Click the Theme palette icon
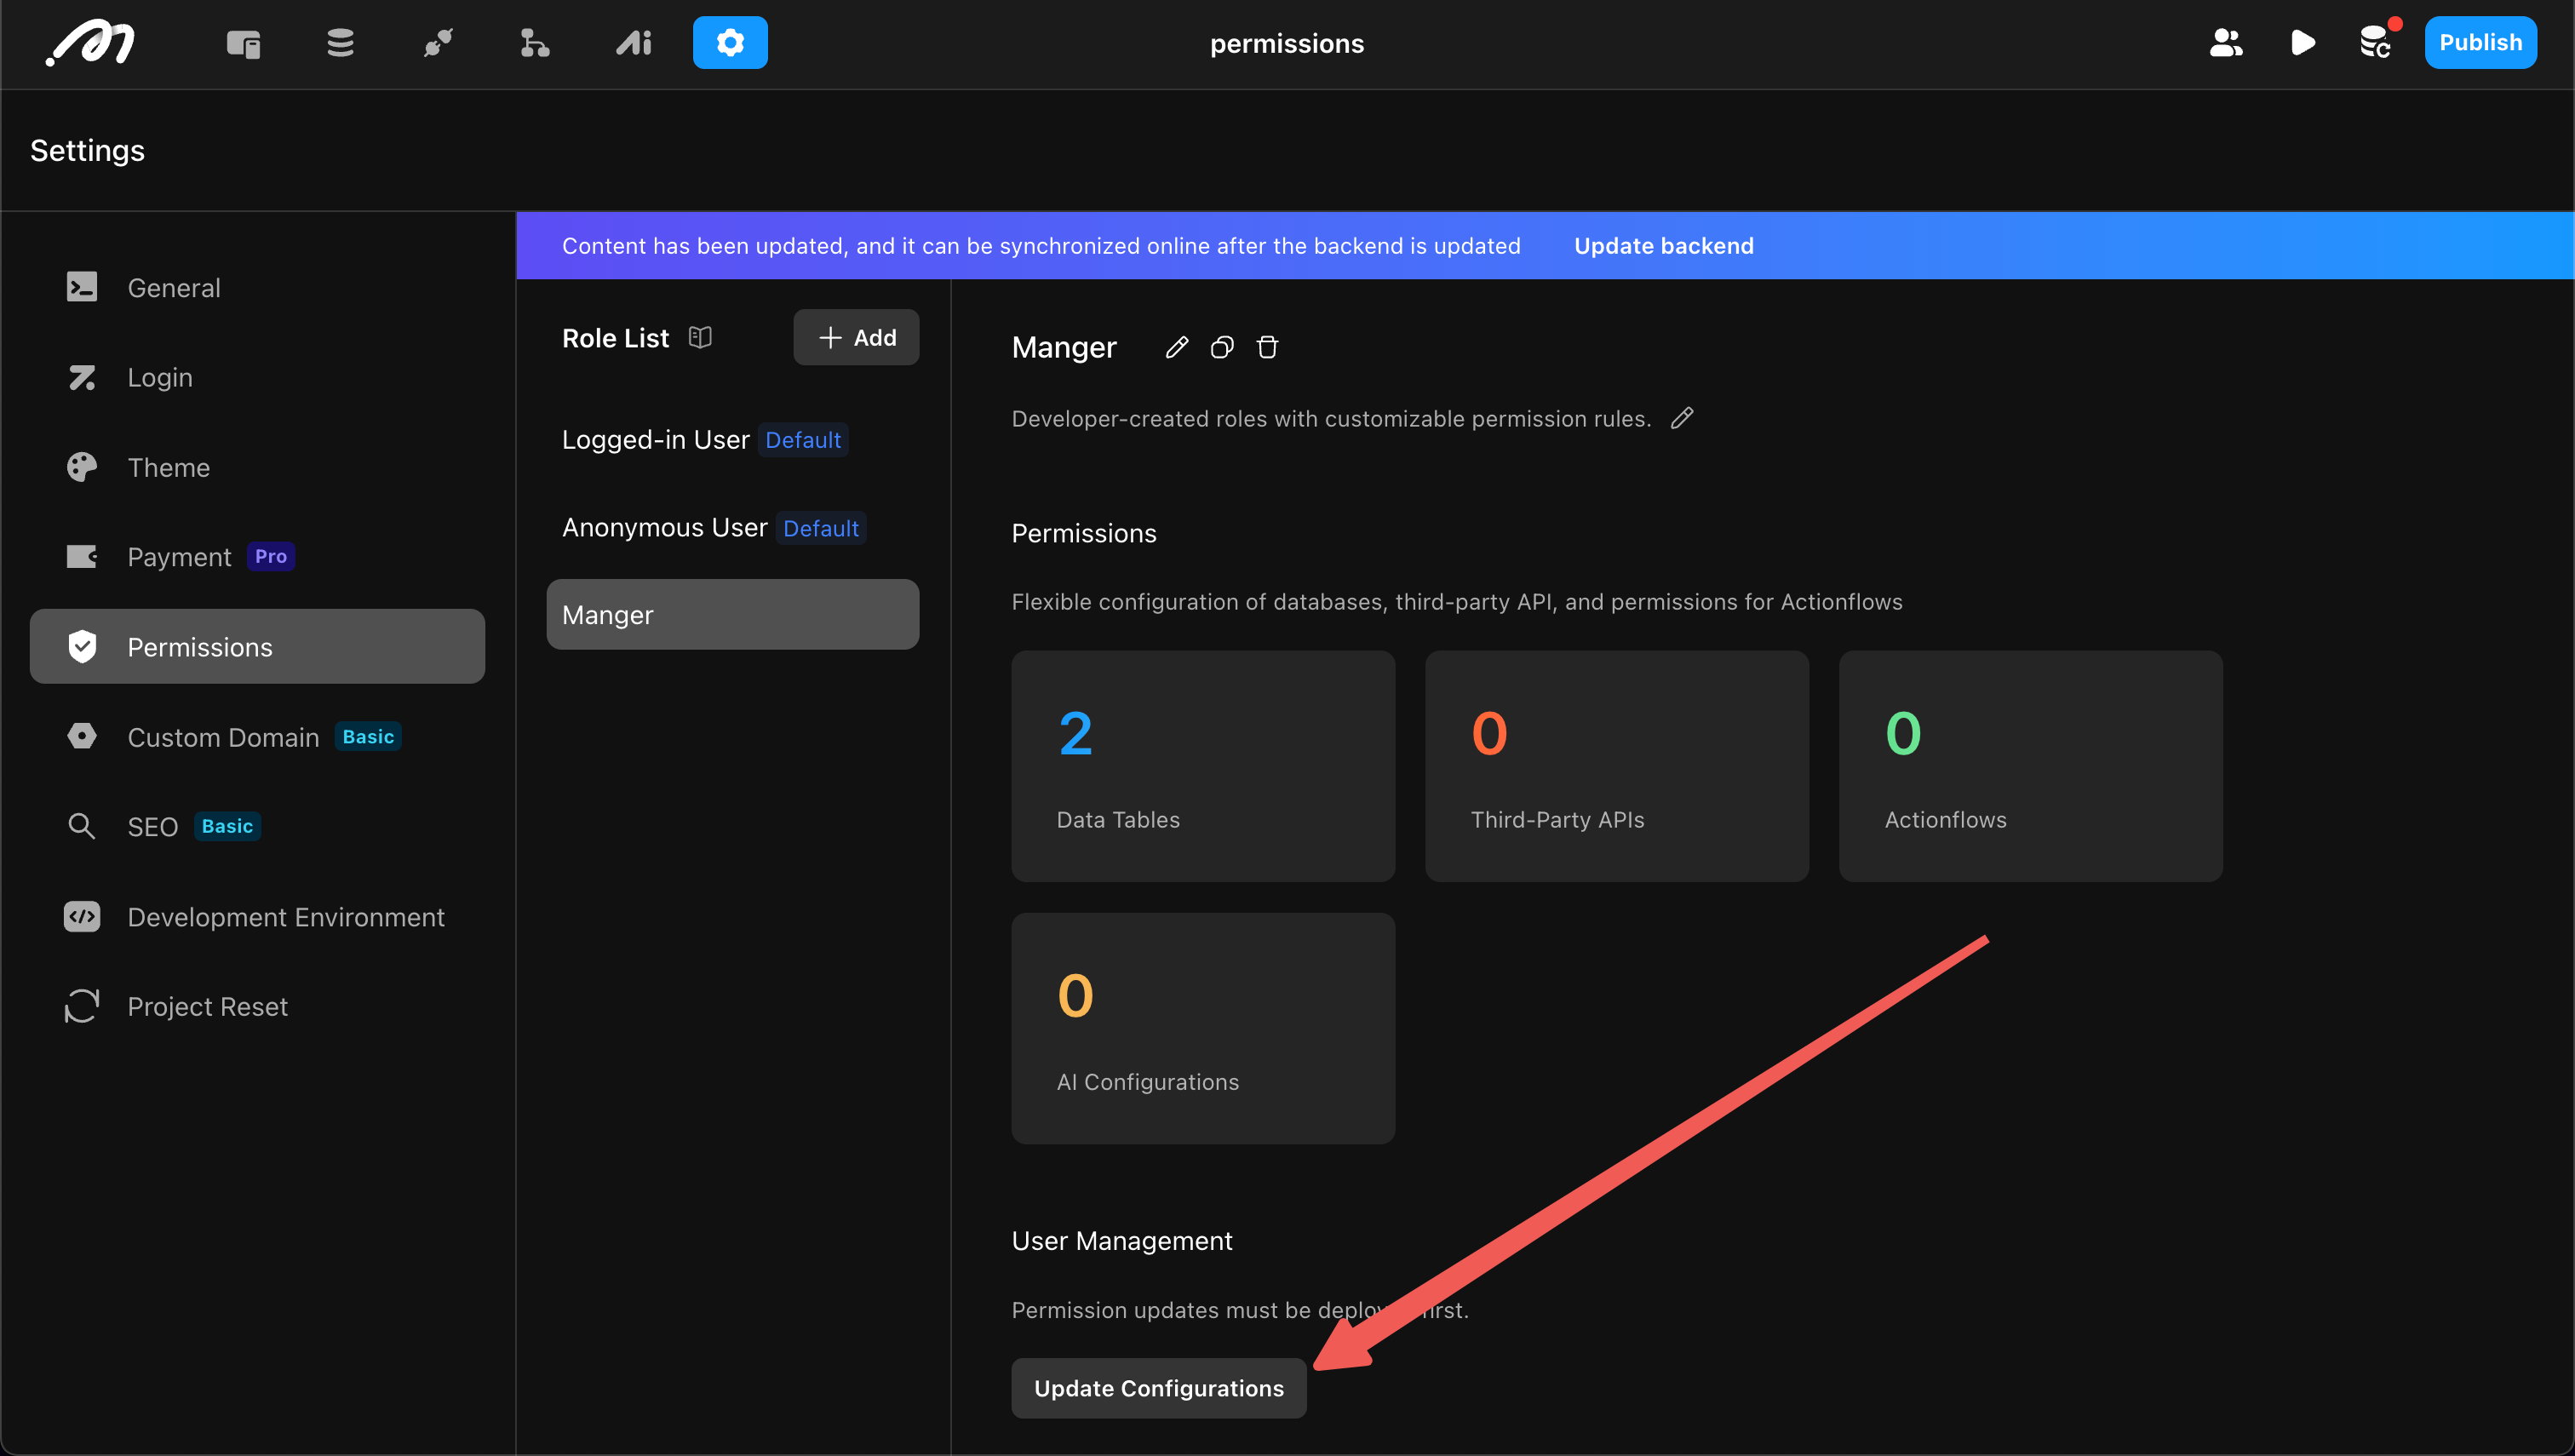 [82, 467]
